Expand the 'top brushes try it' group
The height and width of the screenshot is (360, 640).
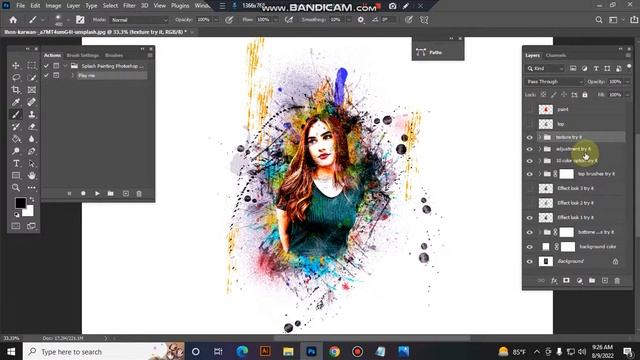click(x=540, y=174)
